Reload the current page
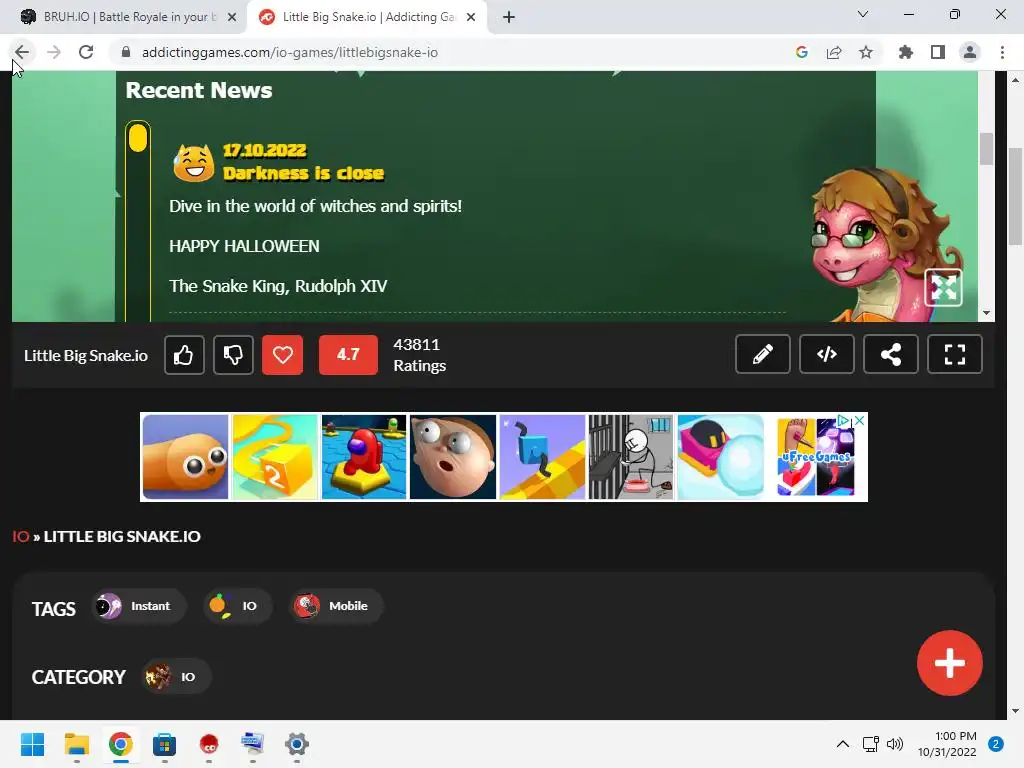This screenshot has width=1024, height=768. click(x=86, y=52)
